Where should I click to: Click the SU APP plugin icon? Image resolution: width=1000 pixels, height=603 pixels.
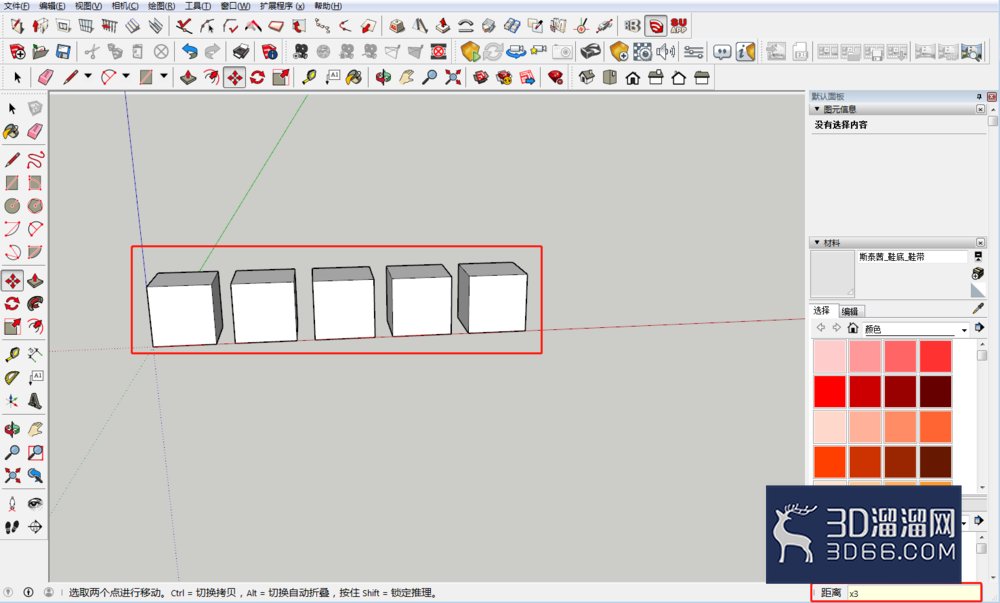679,25
